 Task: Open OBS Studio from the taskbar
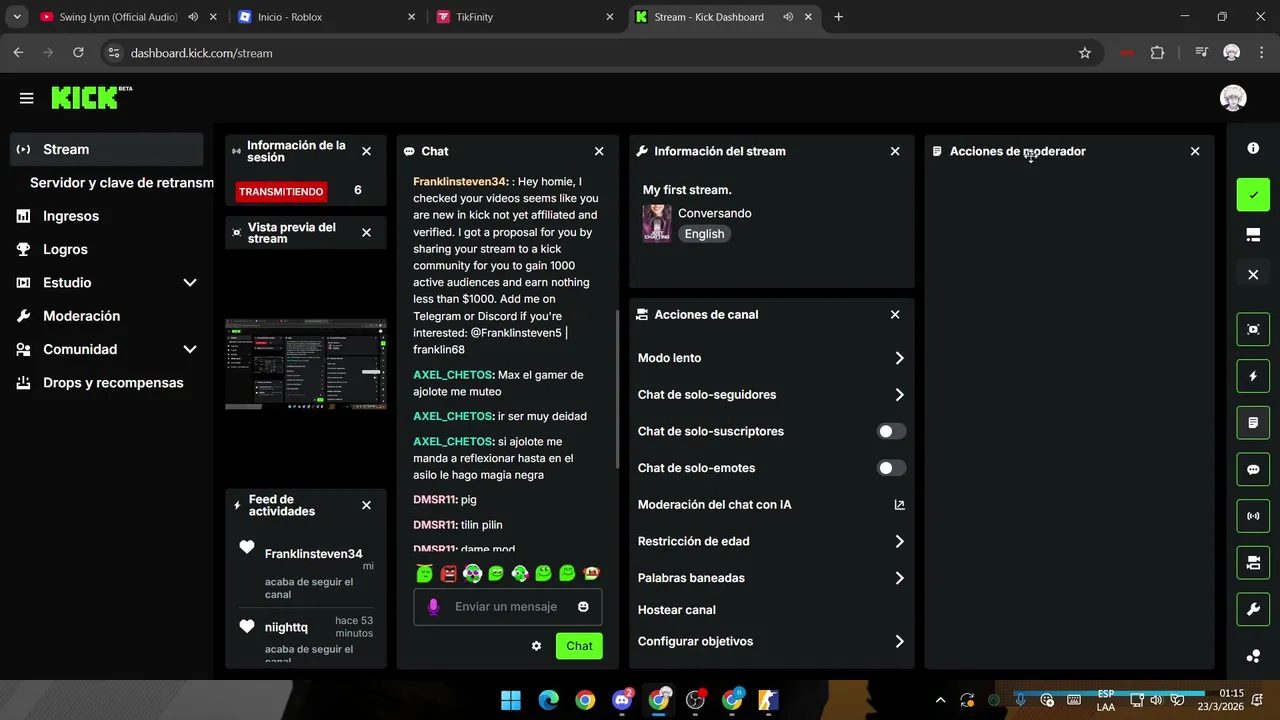pyautogui.click(x=695, y=700)
